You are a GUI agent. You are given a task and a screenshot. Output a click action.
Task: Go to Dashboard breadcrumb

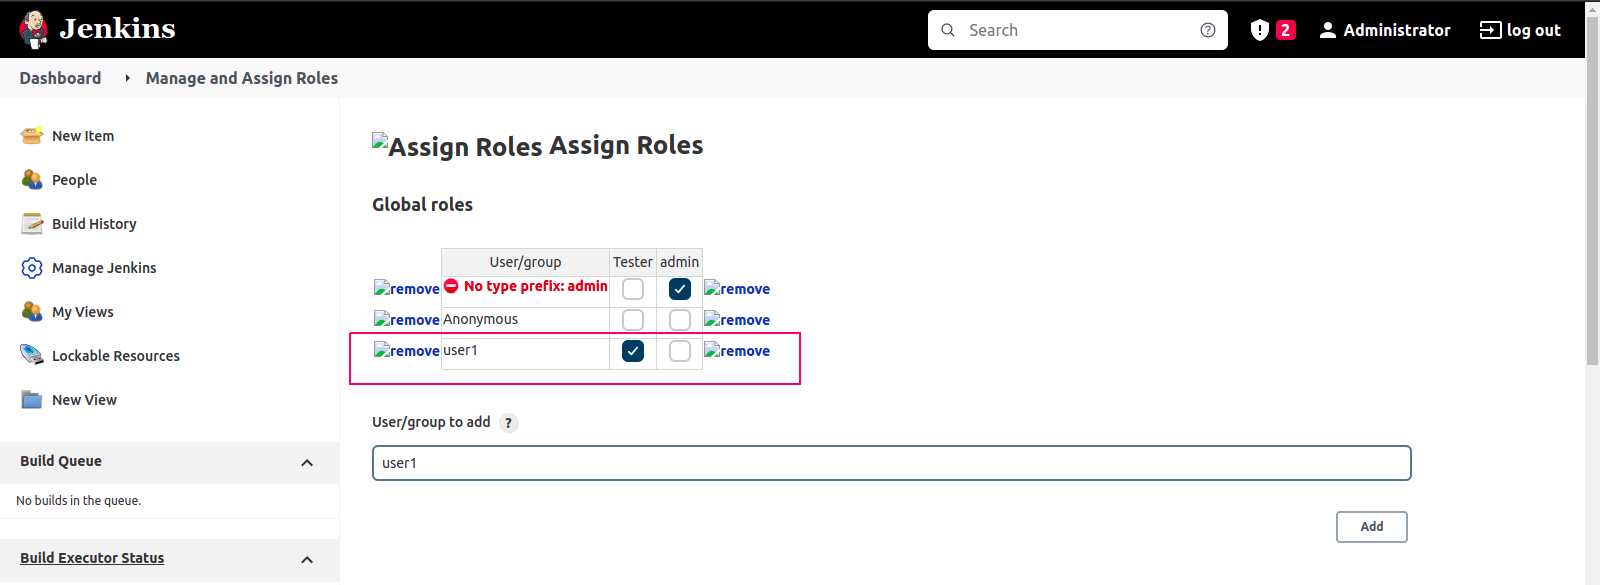tap(60, 78)
